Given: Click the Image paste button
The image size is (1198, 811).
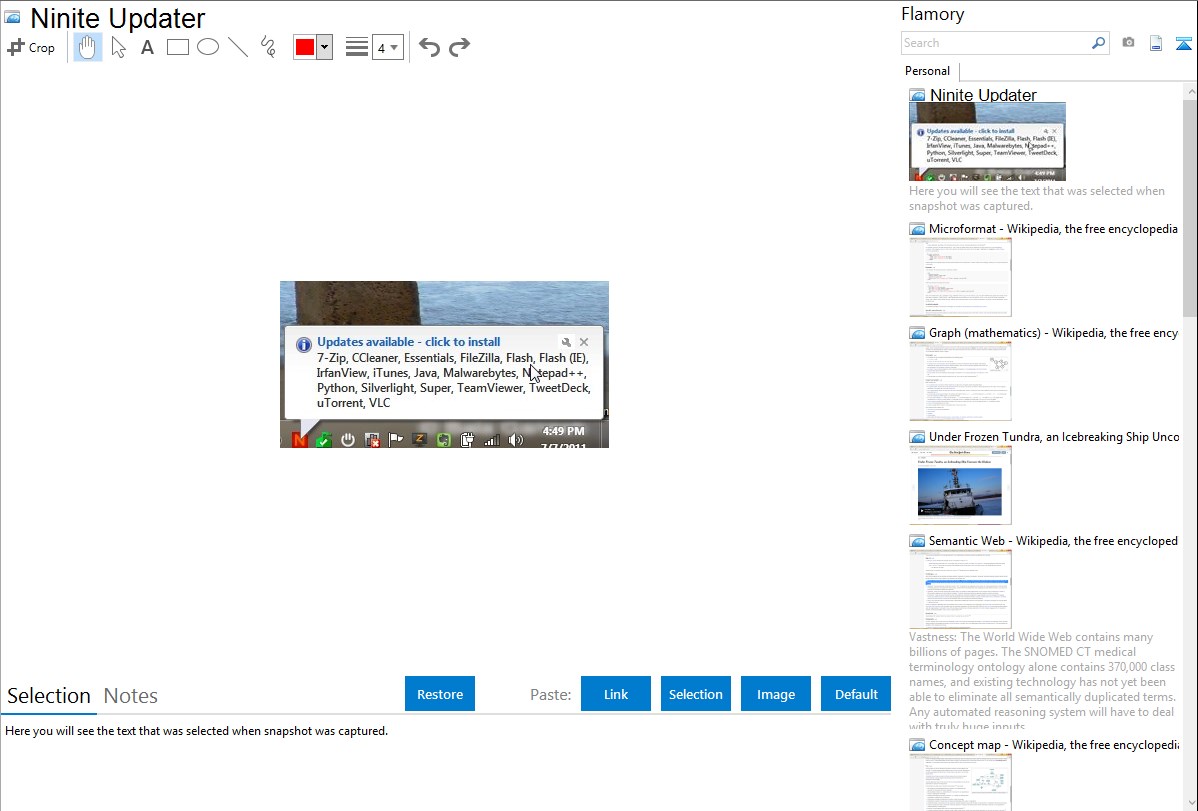Looking at the screenshot, I should click(775, 694).
